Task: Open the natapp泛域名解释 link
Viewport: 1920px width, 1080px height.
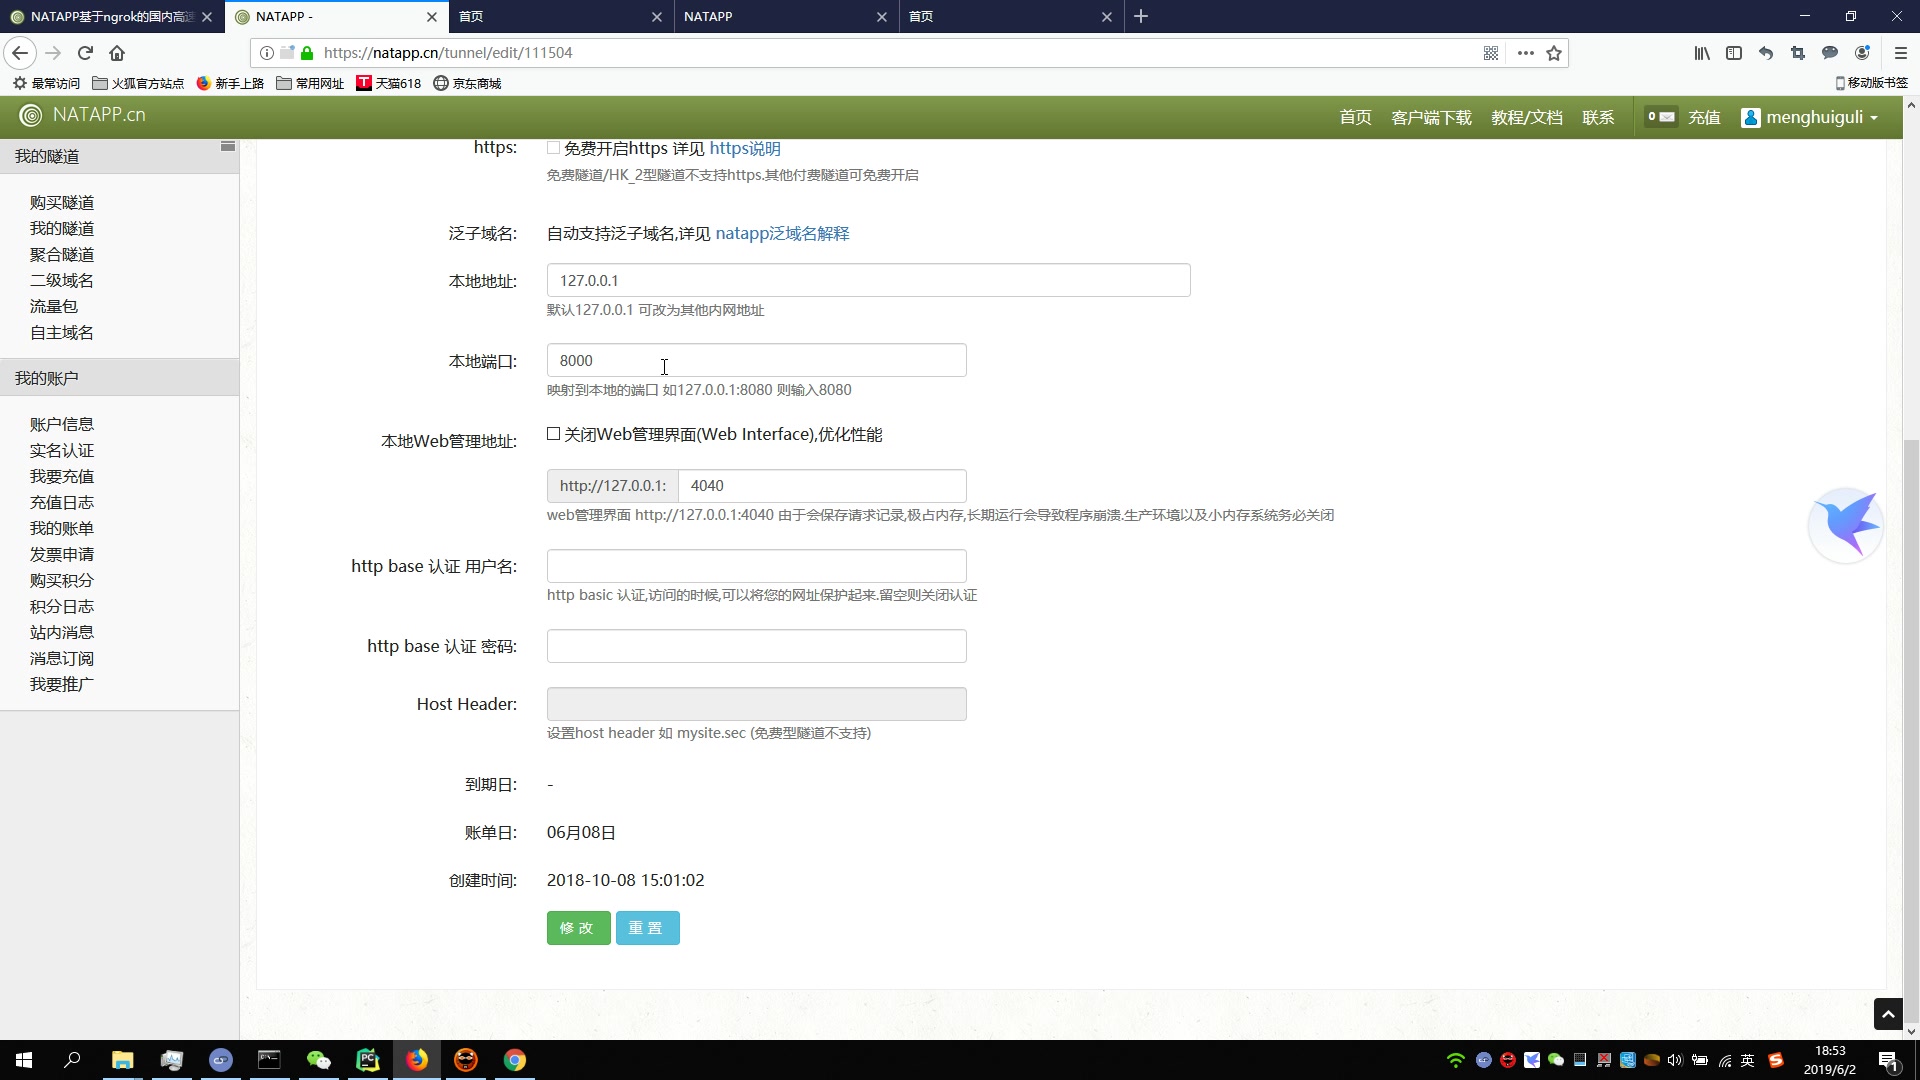Action: (782, 233)
